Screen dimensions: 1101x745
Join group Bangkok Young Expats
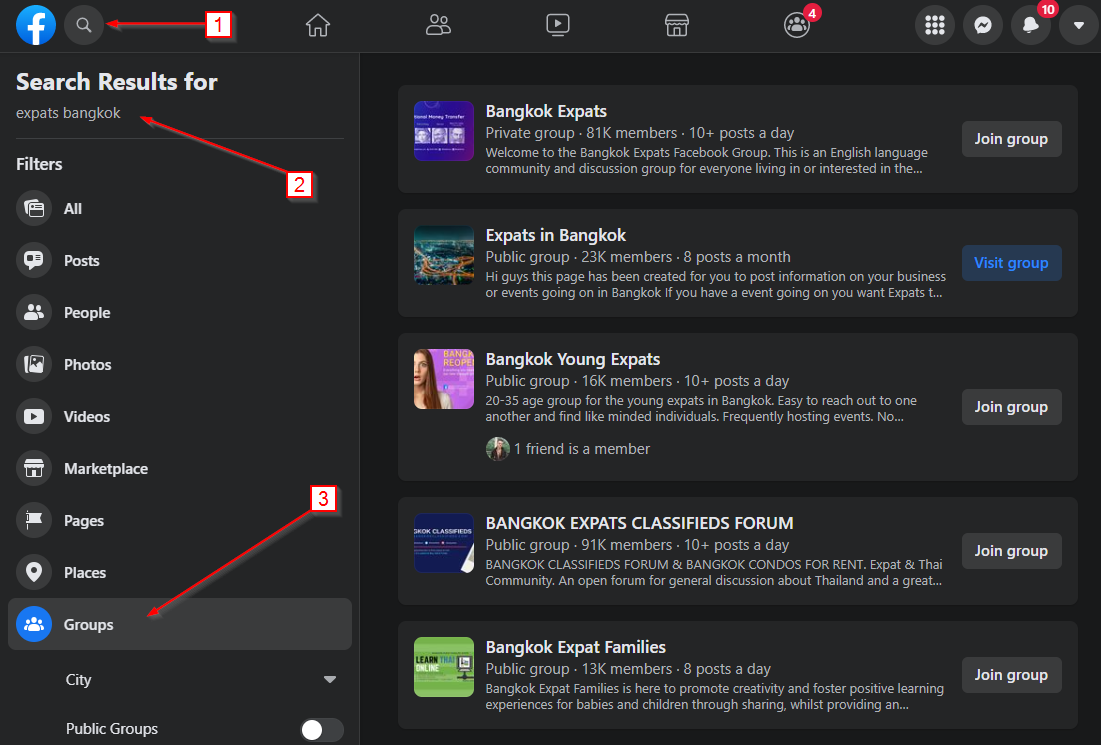[x=1011, y=407]
